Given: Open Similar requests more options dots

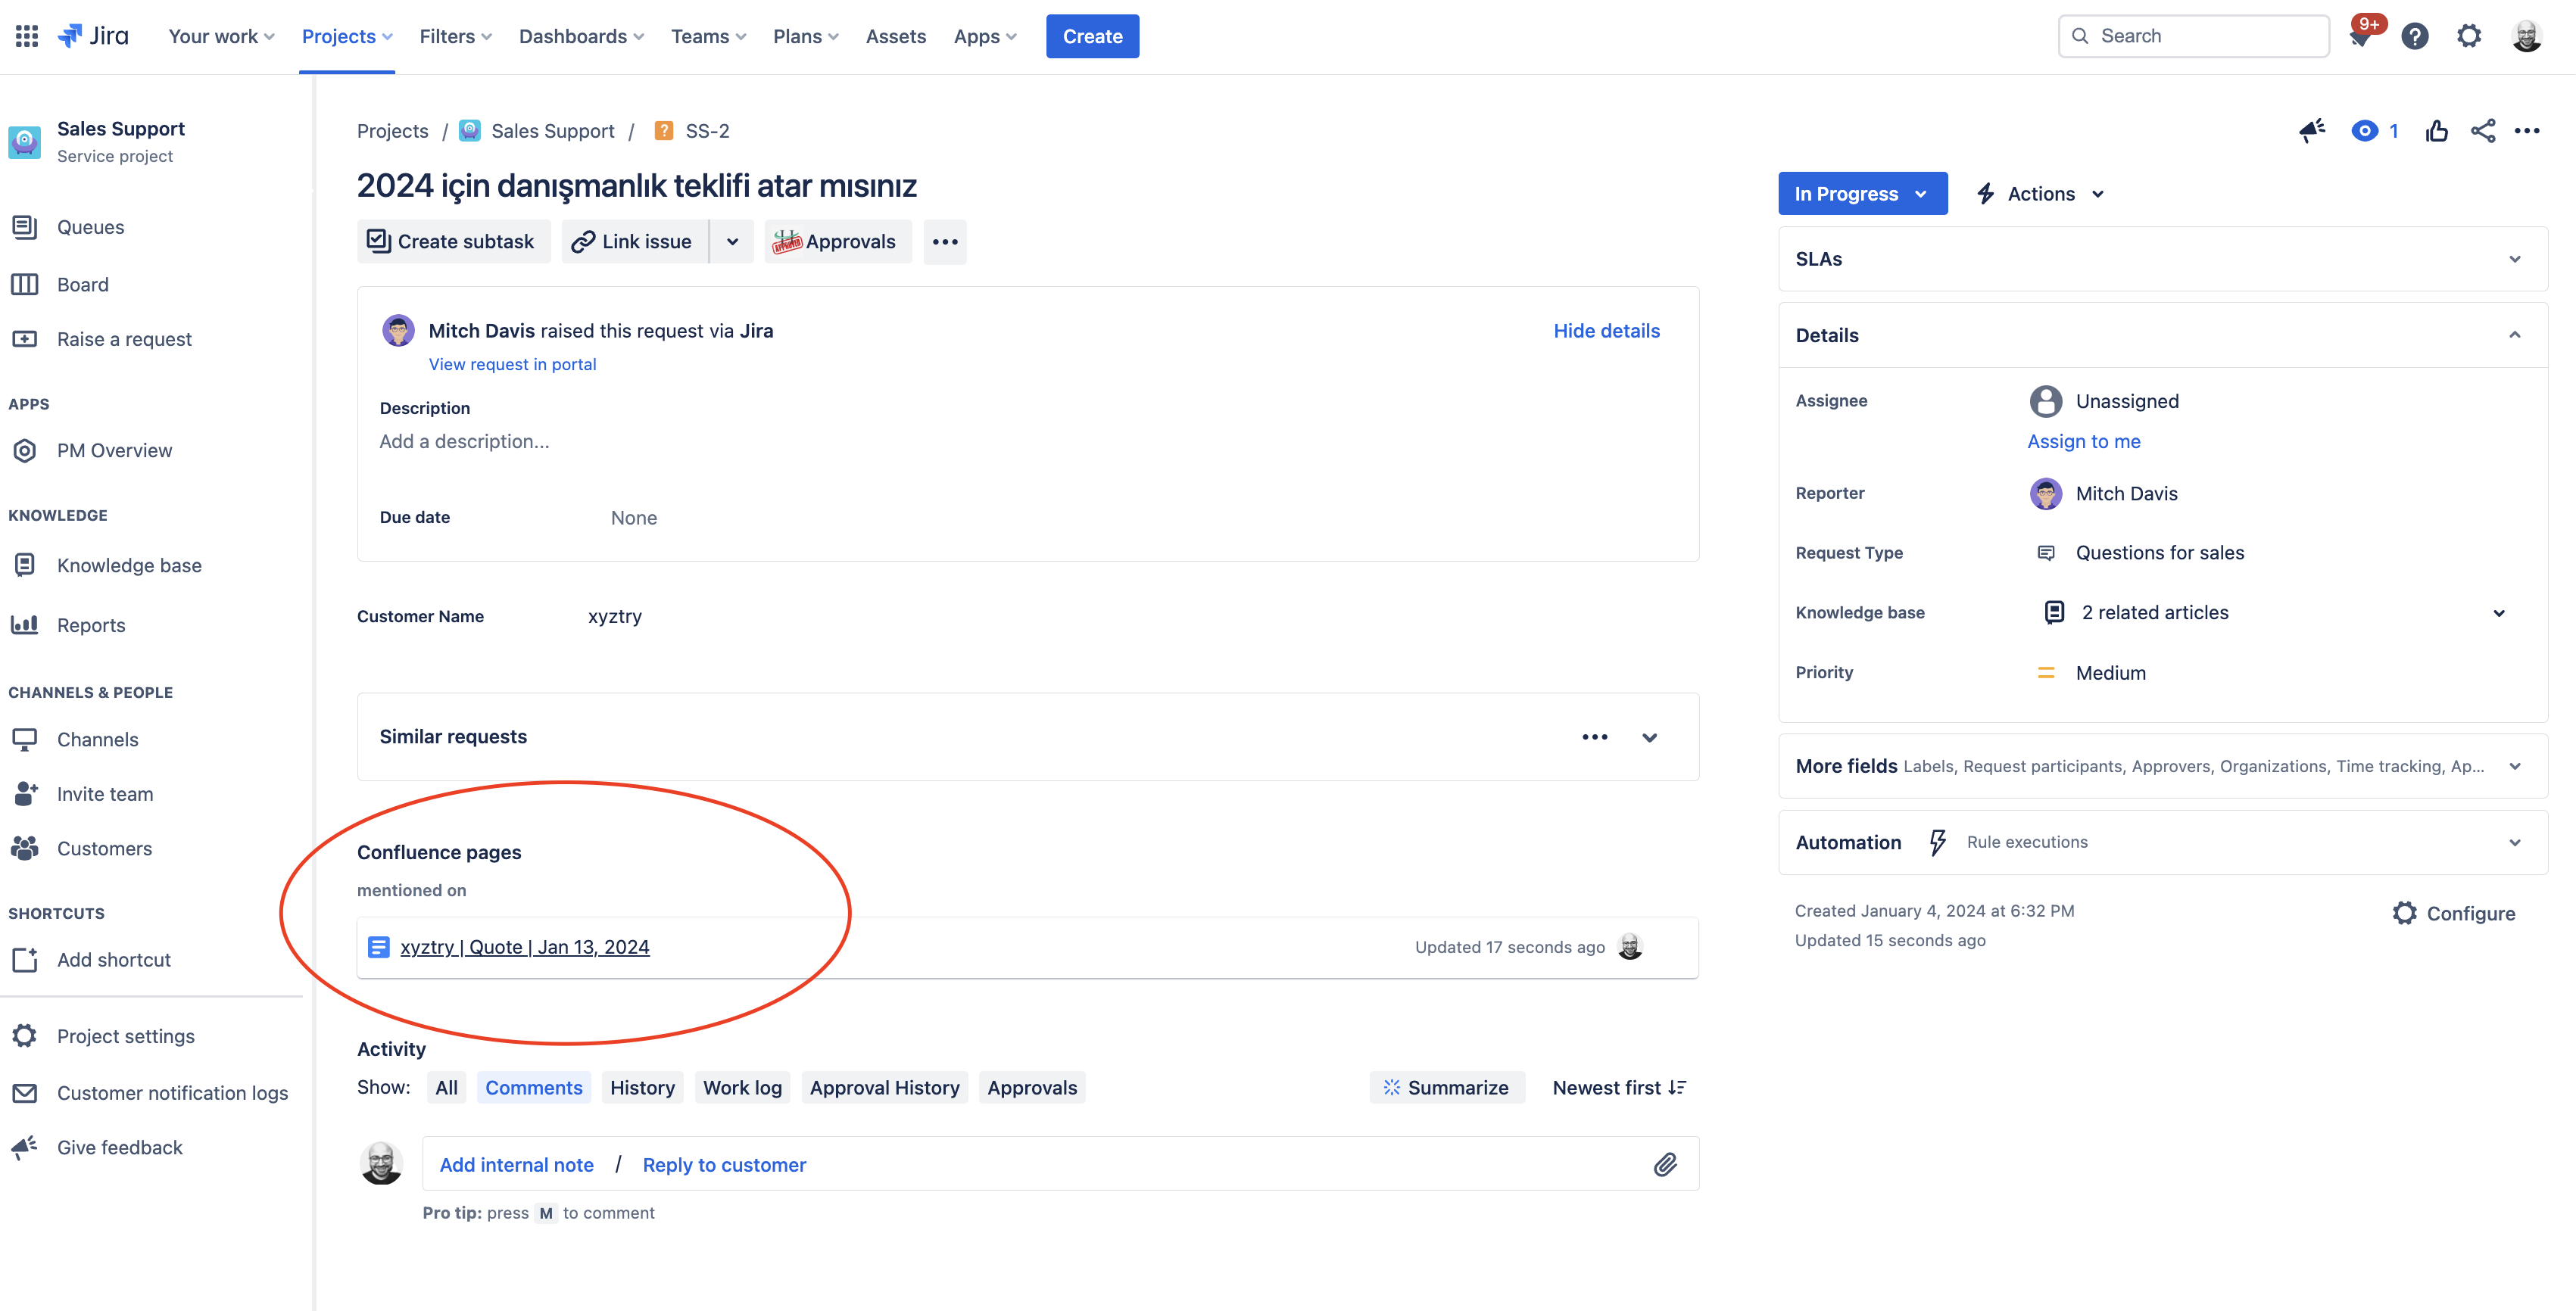Looking at the screenshot, I should (1595, 736).
